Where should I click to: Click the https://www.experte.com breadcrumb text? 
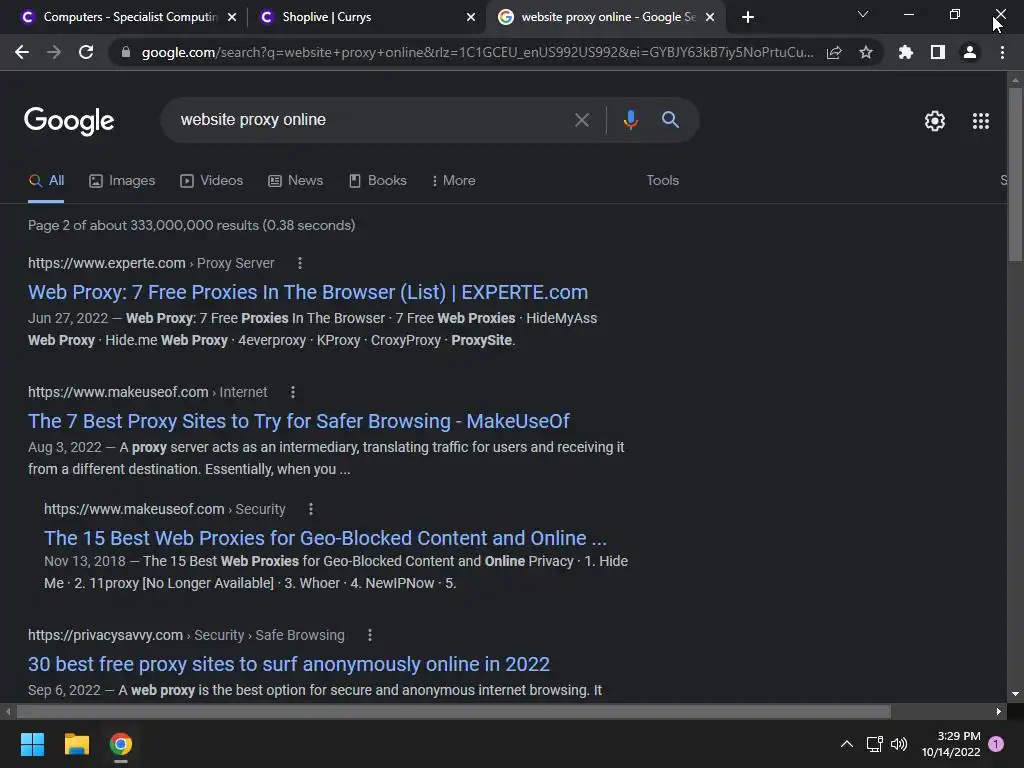pos(106,263)
